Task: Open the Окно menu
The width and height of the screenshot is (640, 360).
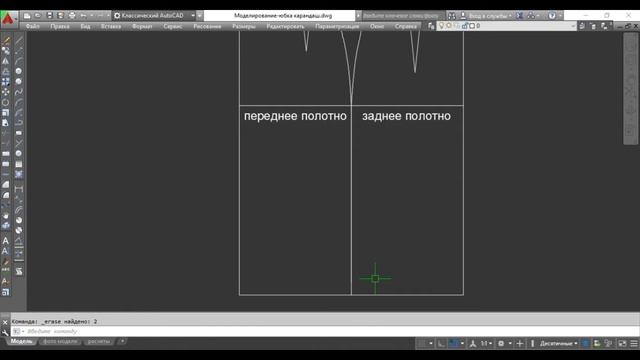Action: [377, 26]
